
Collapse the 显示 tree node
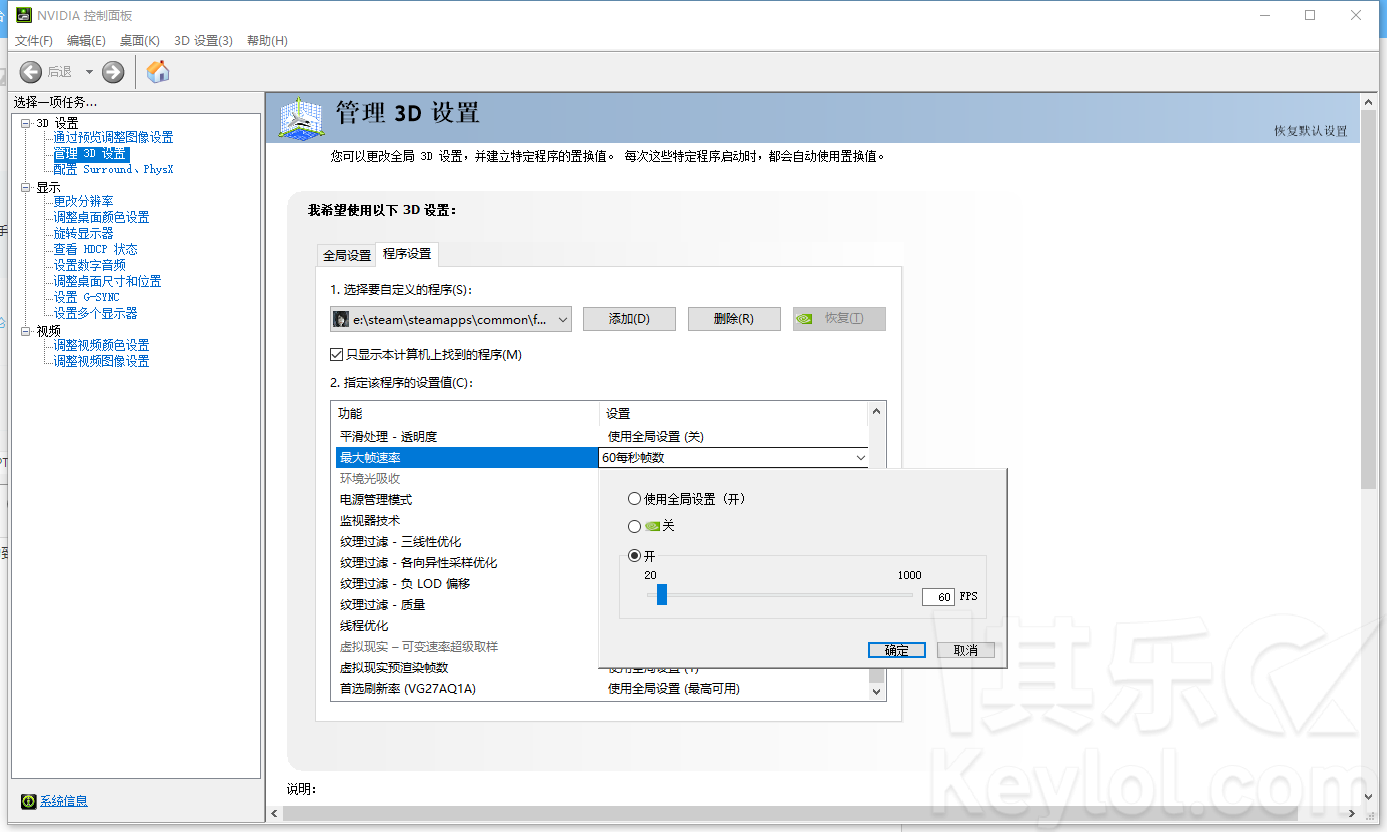pyautogui.click(x=26, y=187)
